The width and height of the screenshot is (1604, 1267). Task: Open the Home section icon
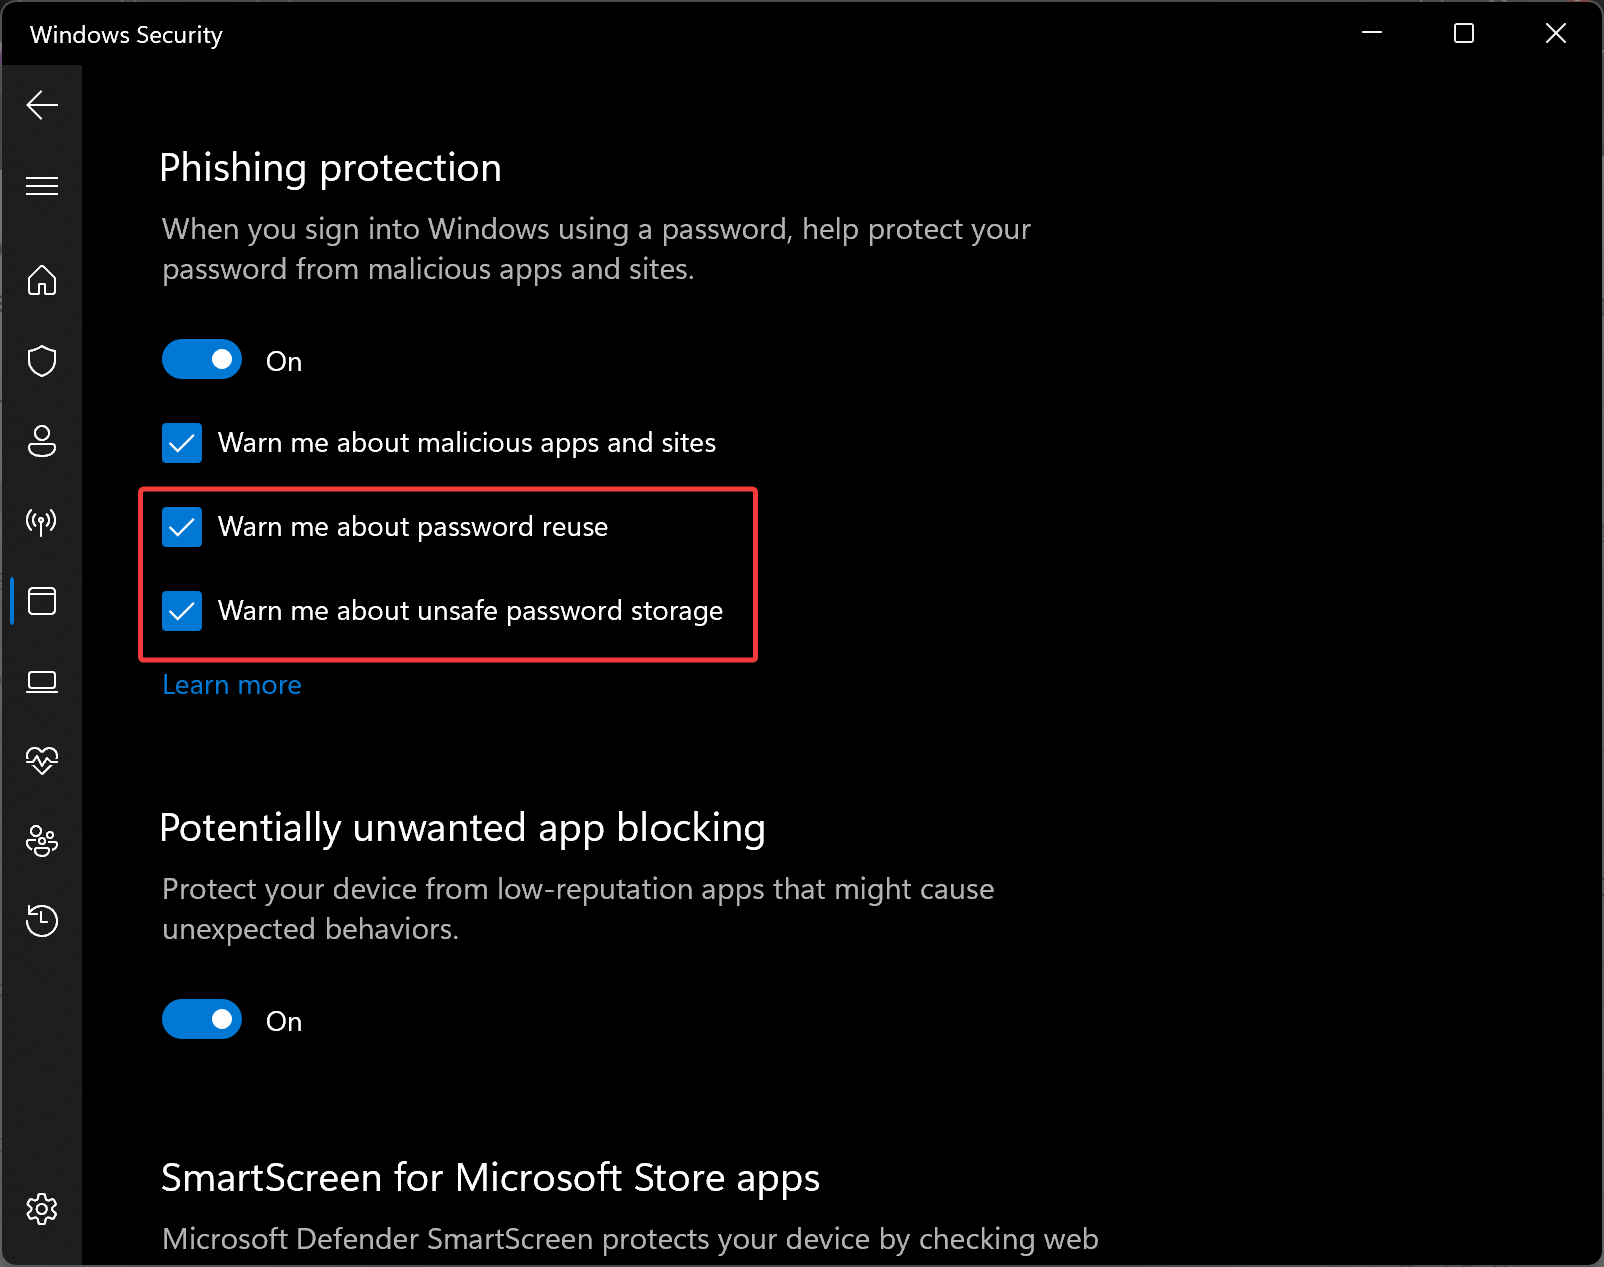[x=42, y=280]
